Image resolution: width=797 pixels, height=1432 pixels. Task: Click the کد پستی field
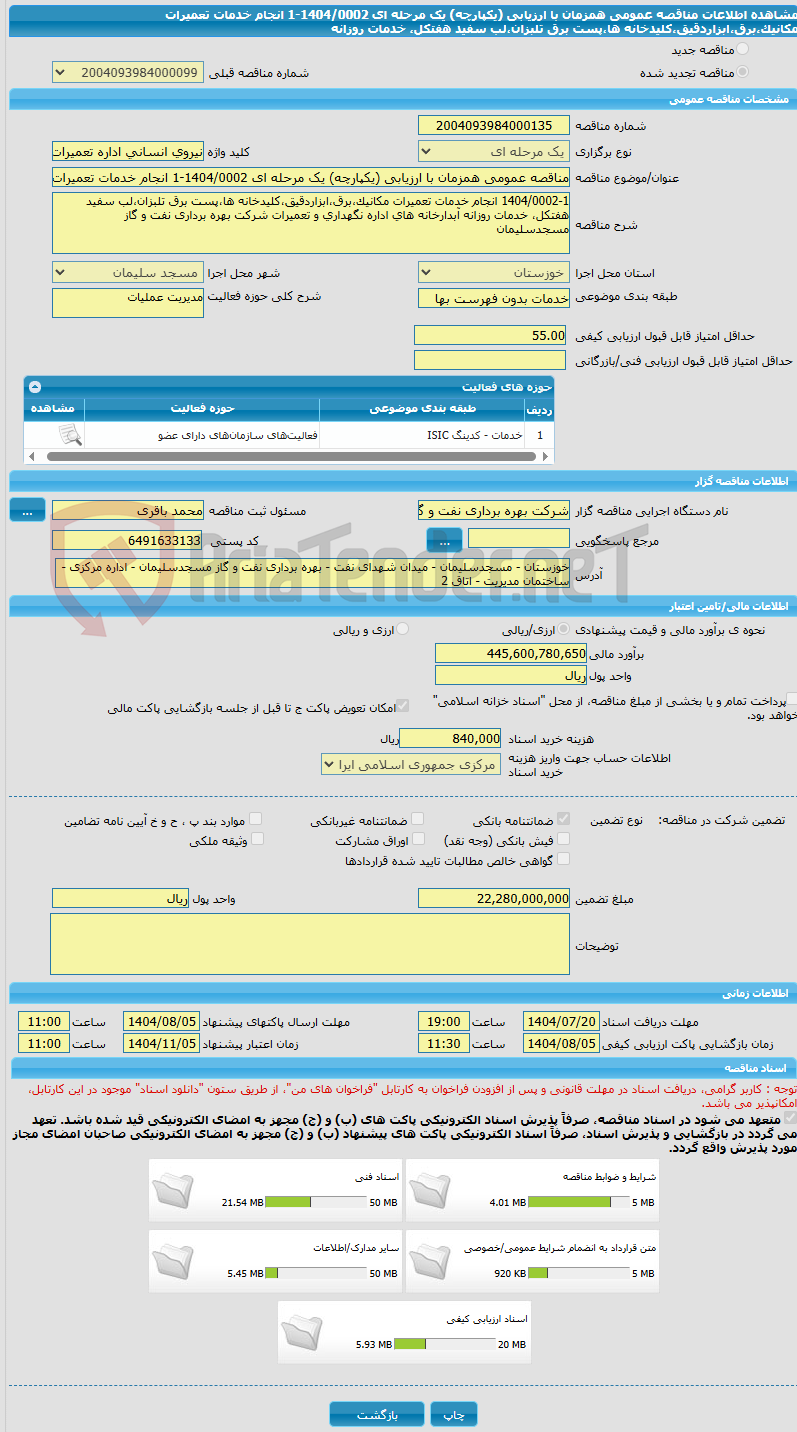[127, 540]
